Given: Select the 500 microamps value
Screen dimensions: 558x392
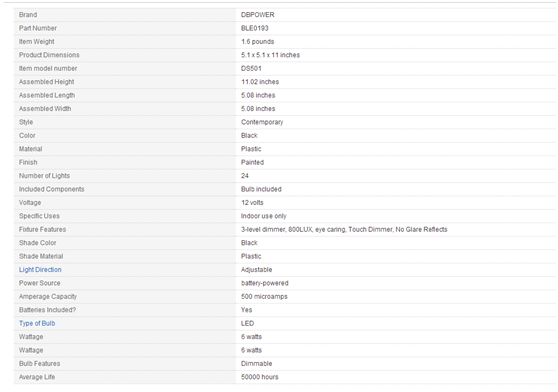Looking at the screenshot, I should click(x=264, y=297).
